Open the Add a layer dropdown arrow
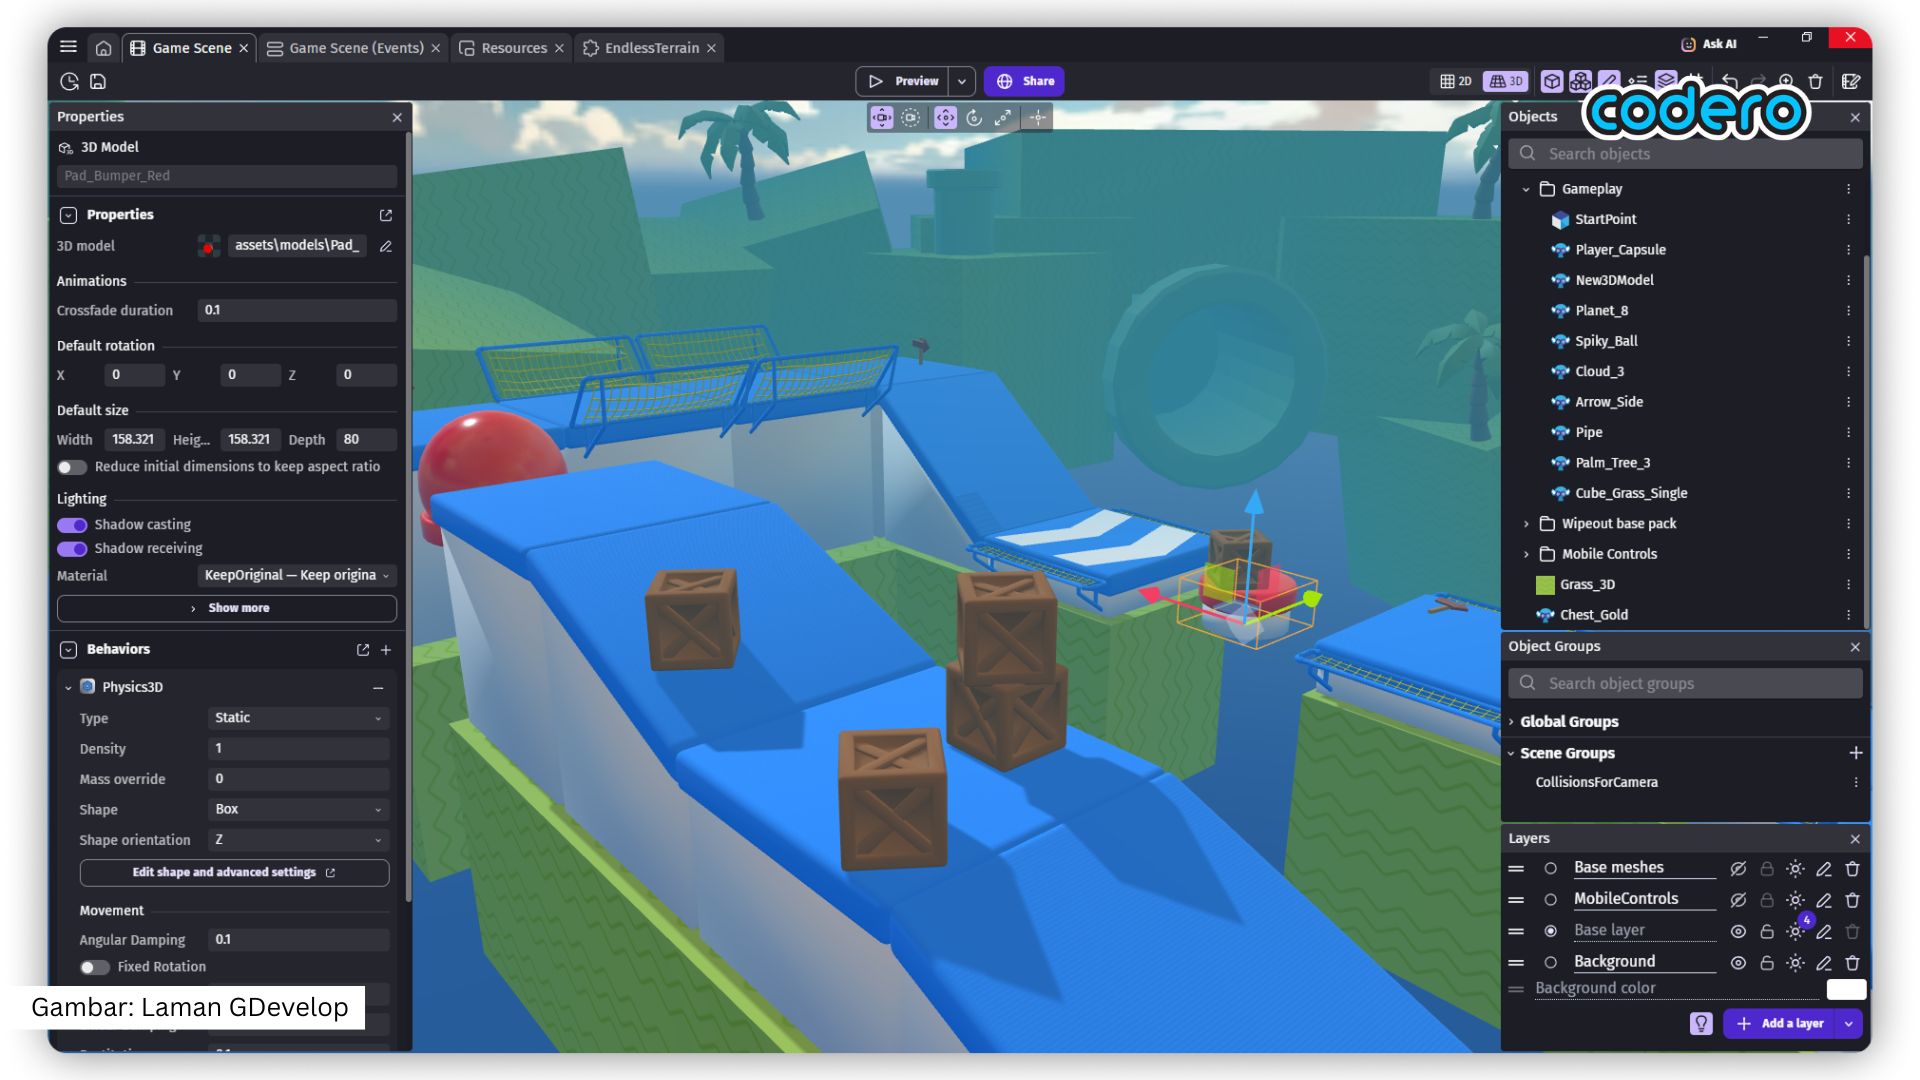The width and height of the screenshot is (1920, 1080). pos(1848,1023)
